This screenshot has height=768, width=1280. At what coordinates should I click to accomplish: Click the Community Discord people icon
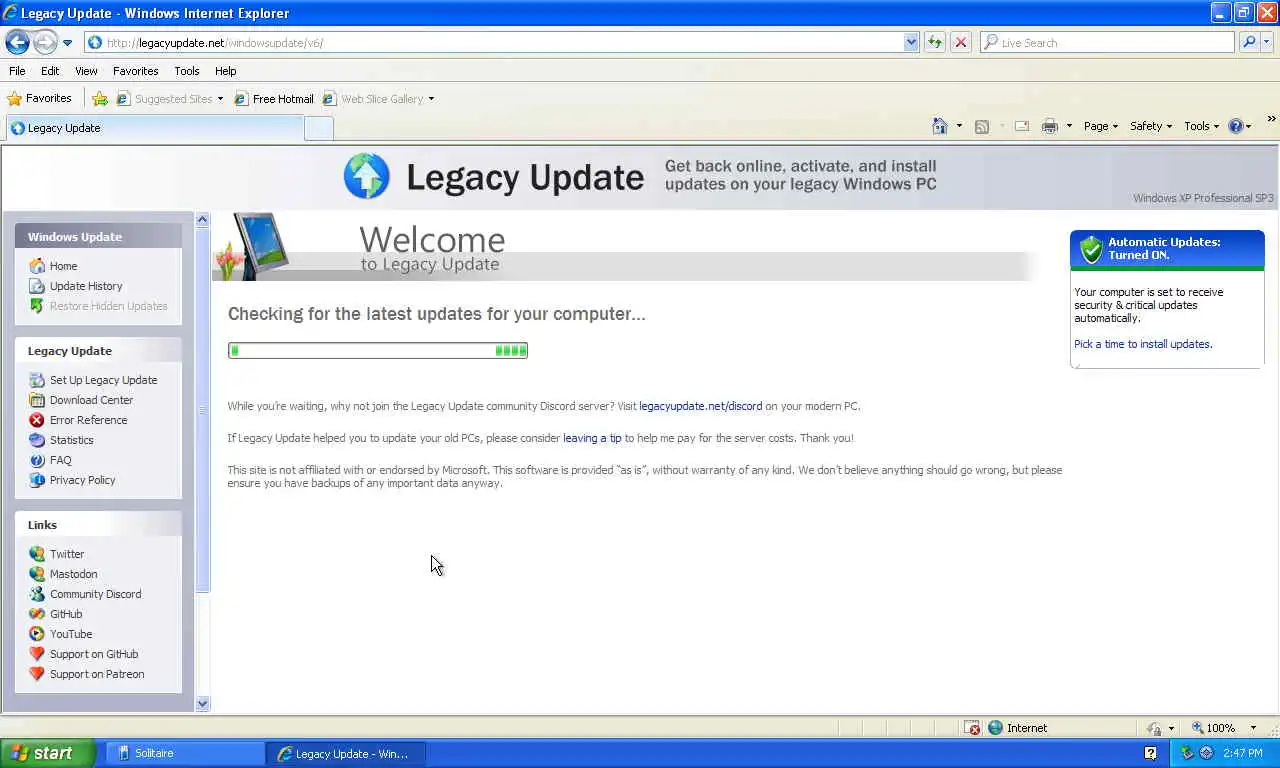click(37, 594)
